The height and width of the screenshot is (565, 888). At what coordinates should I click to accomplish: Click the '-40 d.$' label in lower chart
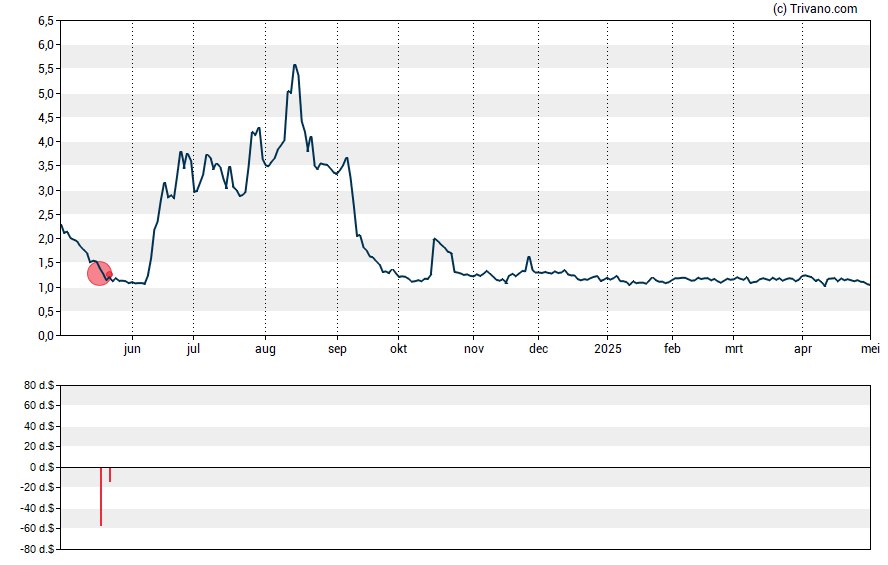coord(37,508)
